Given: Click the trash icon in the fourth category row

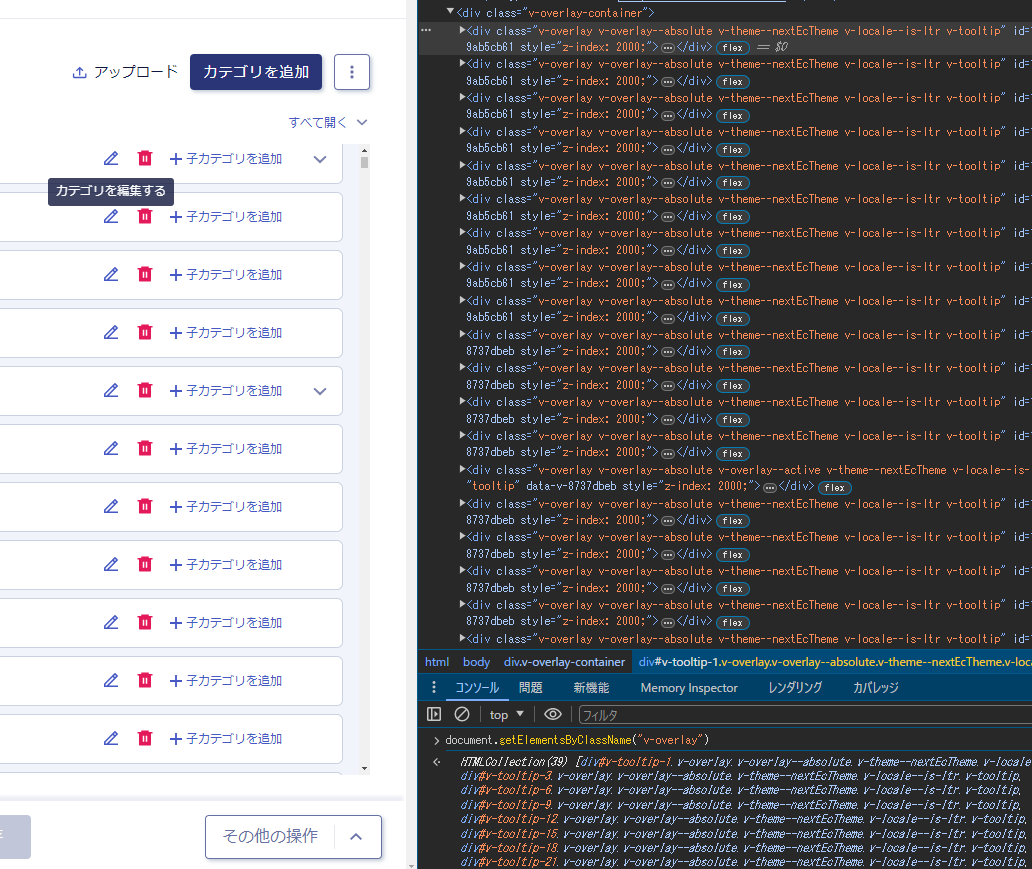Looking at the screenshot, I should tap(145, 332).
